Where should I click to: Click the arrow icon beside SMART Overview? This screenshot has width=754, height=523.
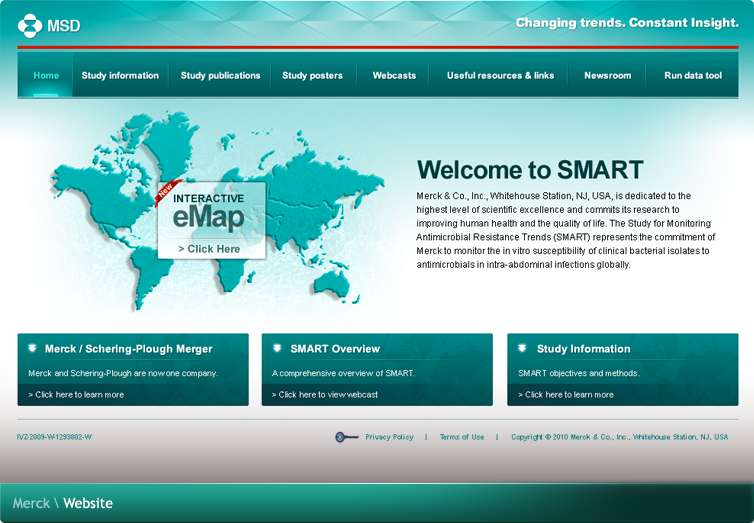(x=277, y=348)
